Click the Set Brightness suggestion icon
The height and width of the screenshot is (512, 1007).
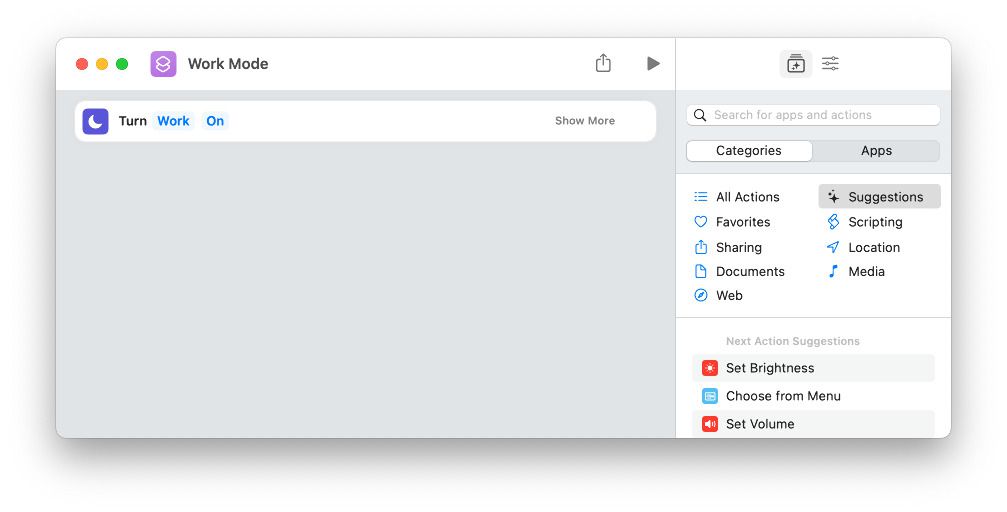tap(710, 368)
